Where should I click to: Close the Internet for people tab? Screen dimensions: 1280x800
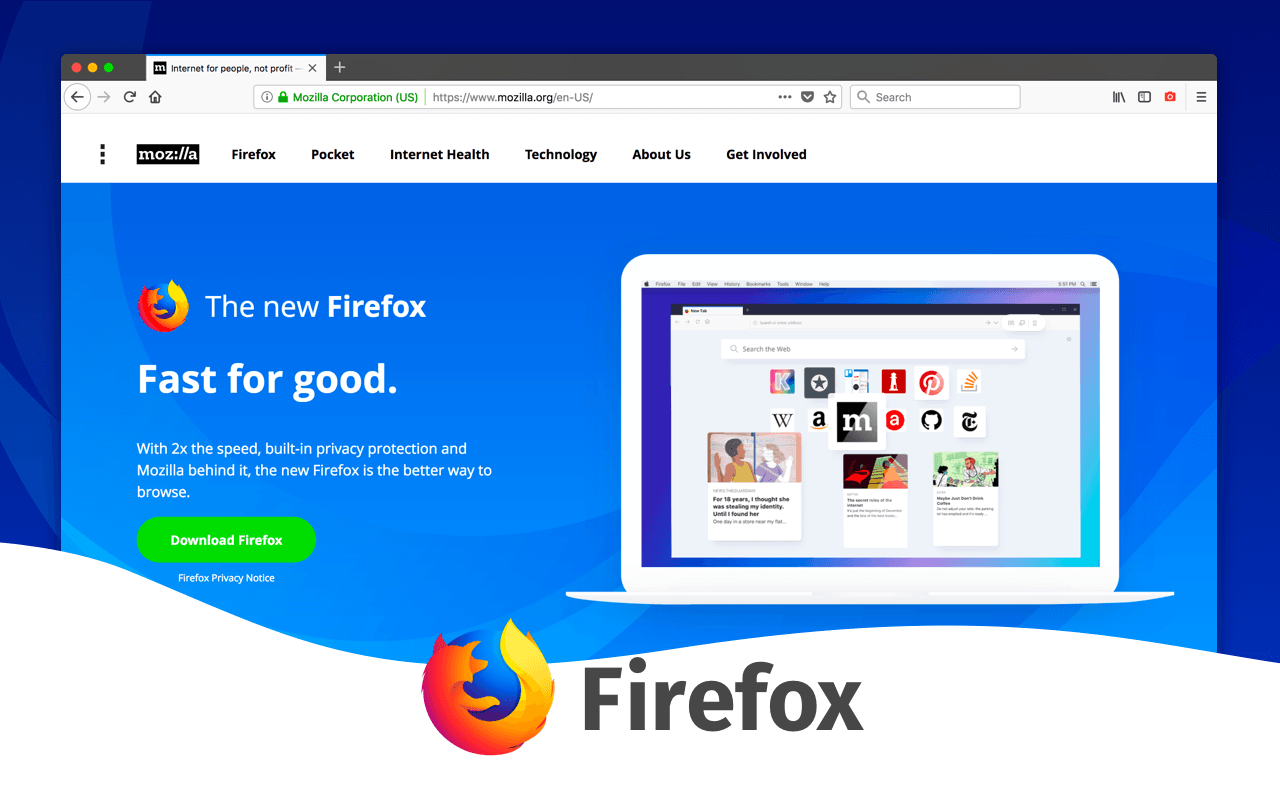point(312,68)
